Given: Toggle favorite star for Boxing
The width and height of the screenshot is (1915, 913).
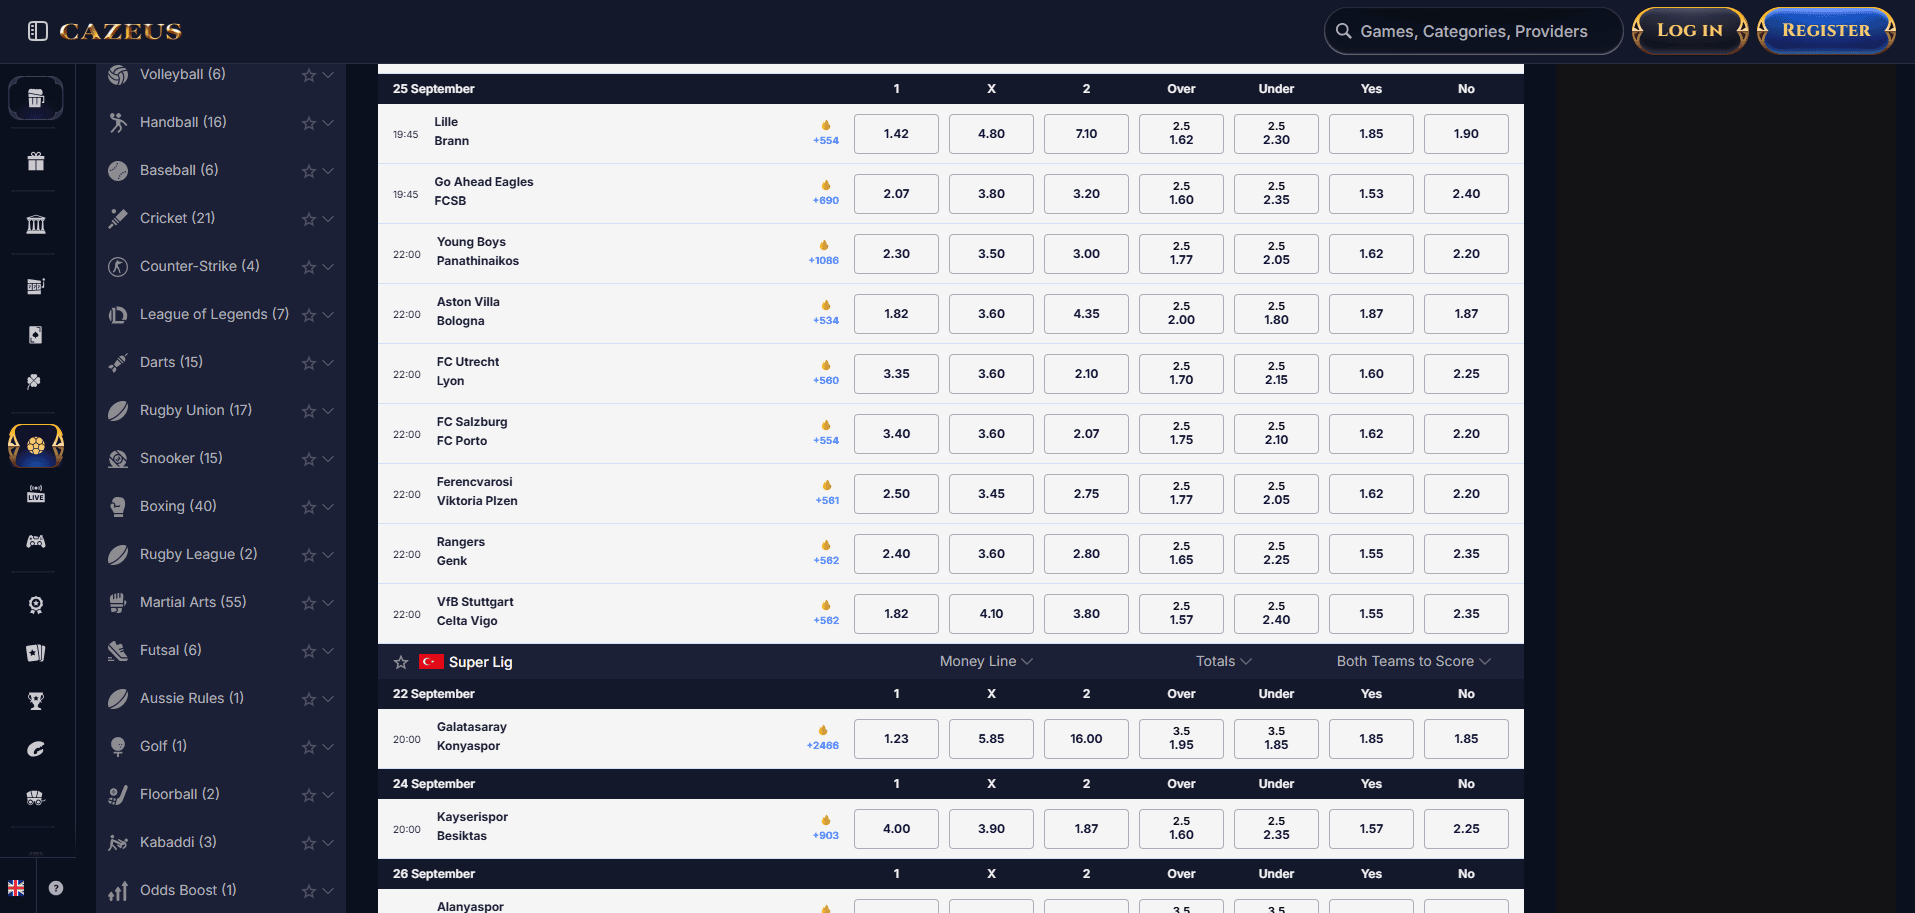Looking at the screenshot, I should tap(309, 507).
